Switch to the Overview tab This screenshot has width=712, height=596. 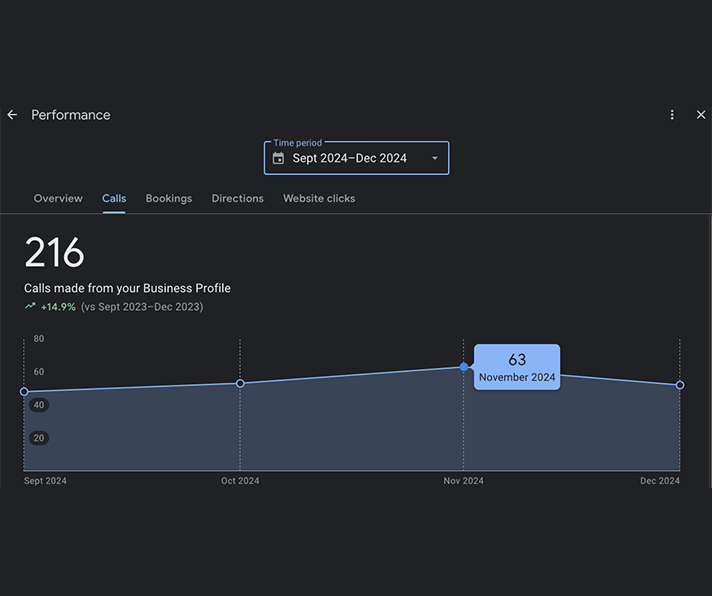pos(58,198)
